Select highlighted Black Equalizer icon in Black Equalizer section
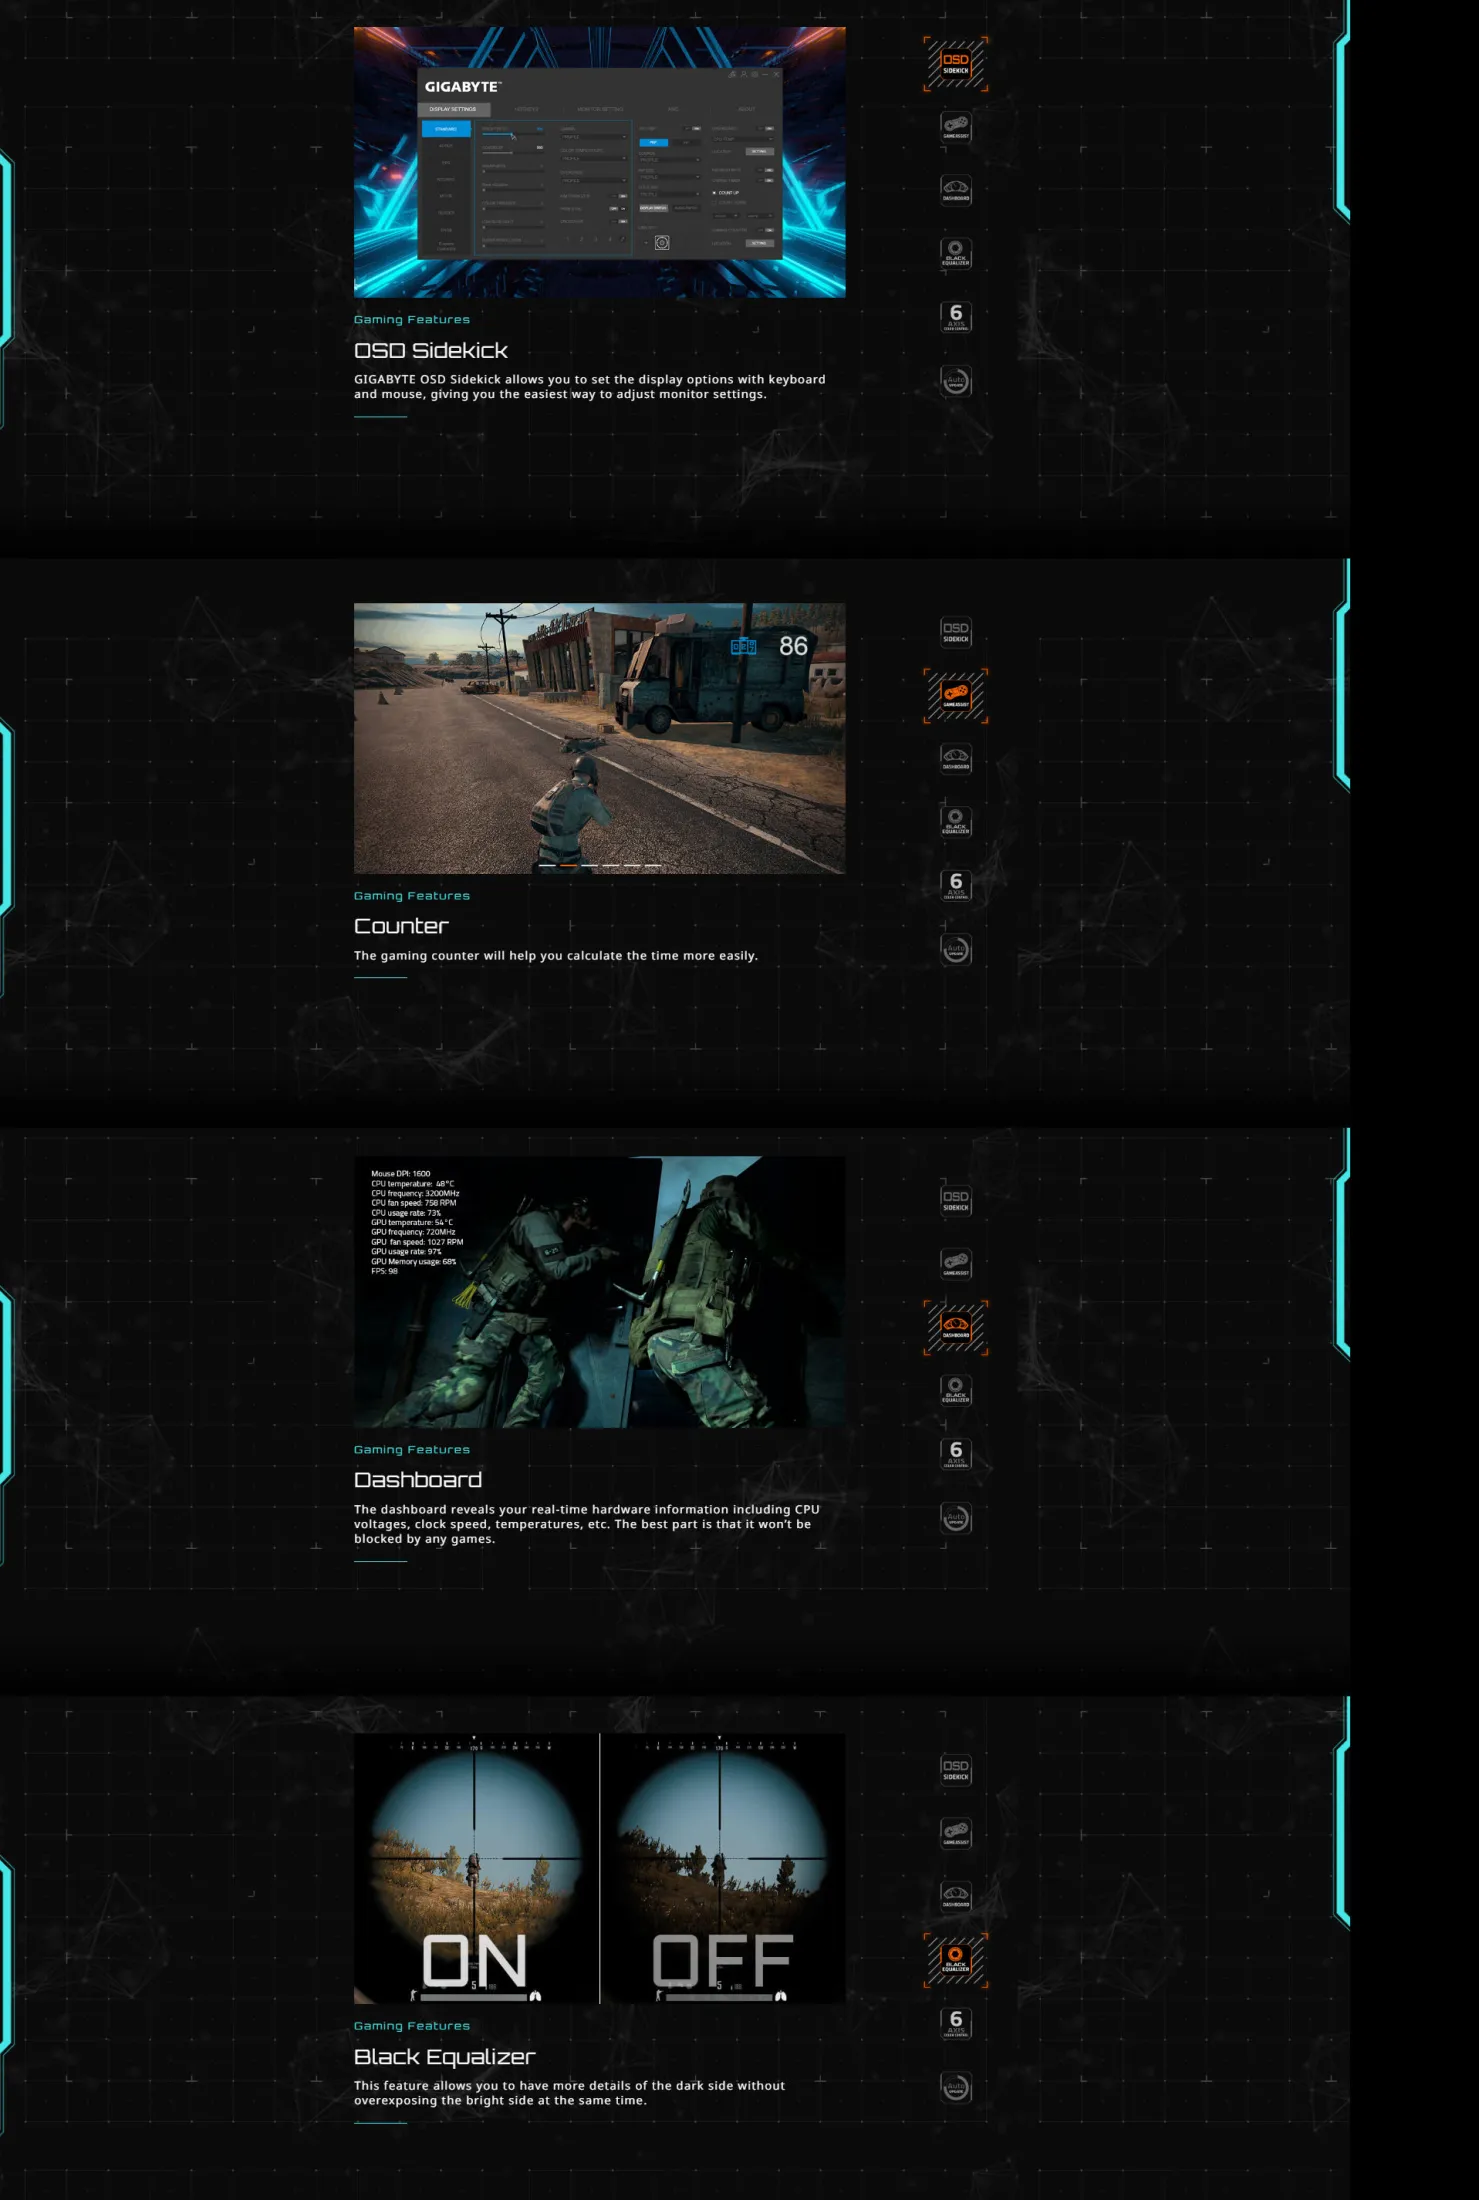Viewport: 1479px width, 2200px height. coord(955,1959)
